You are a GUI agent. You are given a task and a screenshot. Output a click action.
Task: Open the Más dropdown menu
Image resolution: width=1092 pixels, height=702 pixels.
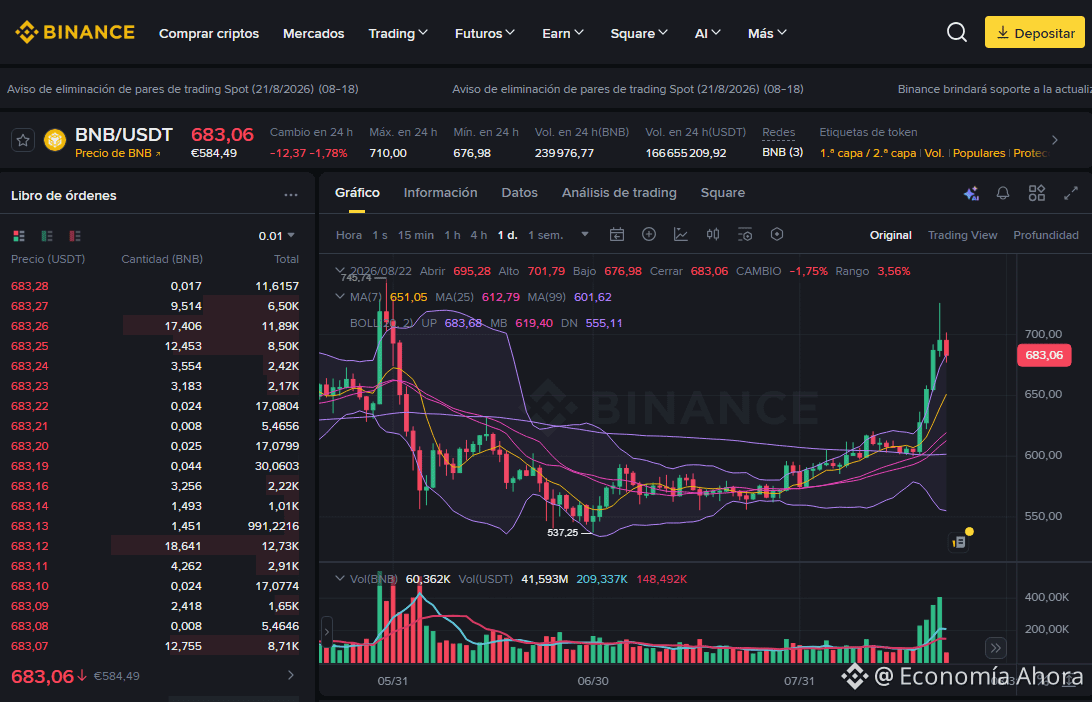tap(767, 33)
